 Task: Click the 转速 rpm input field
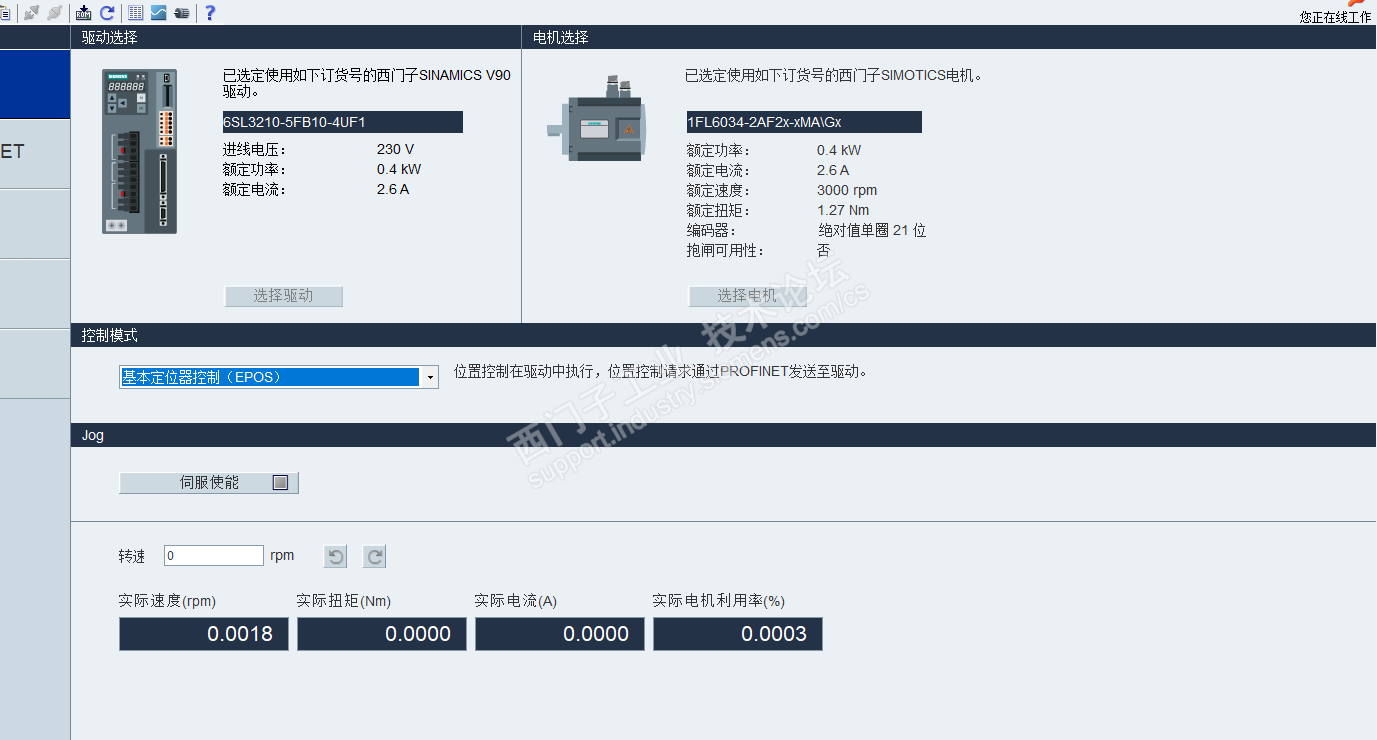pos(214,556)
